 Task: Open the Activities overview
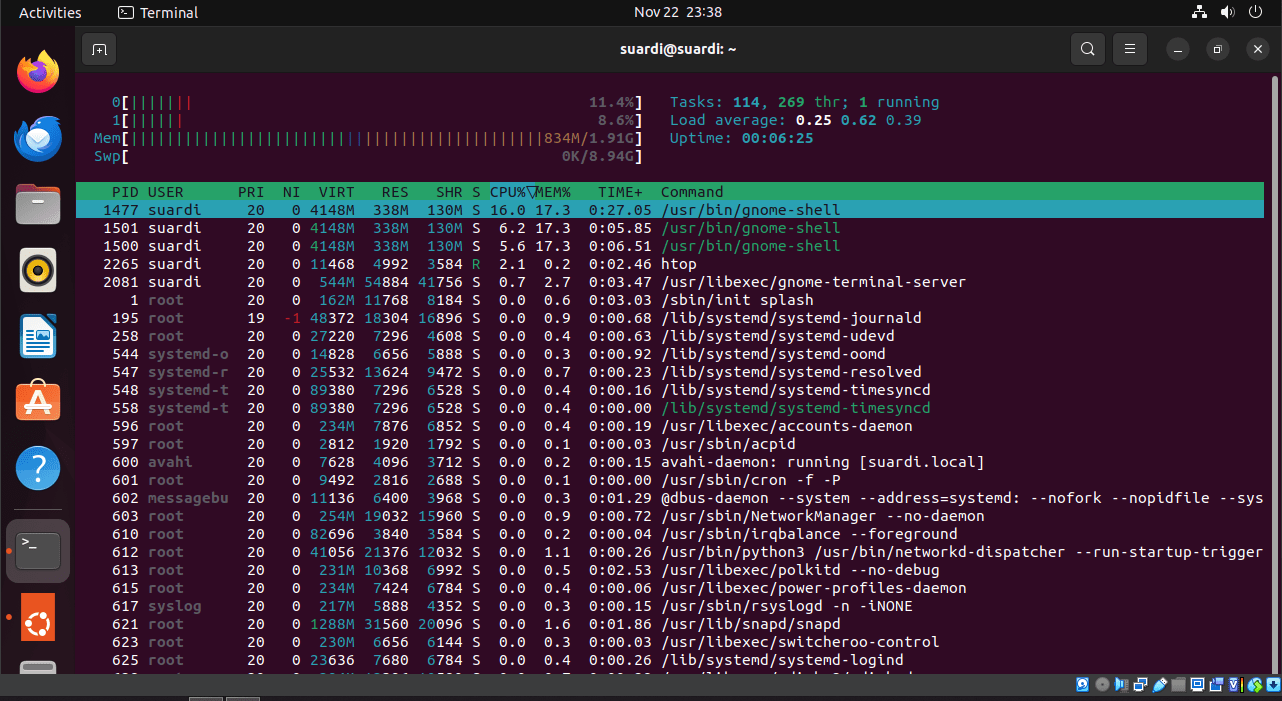point(50,13)
